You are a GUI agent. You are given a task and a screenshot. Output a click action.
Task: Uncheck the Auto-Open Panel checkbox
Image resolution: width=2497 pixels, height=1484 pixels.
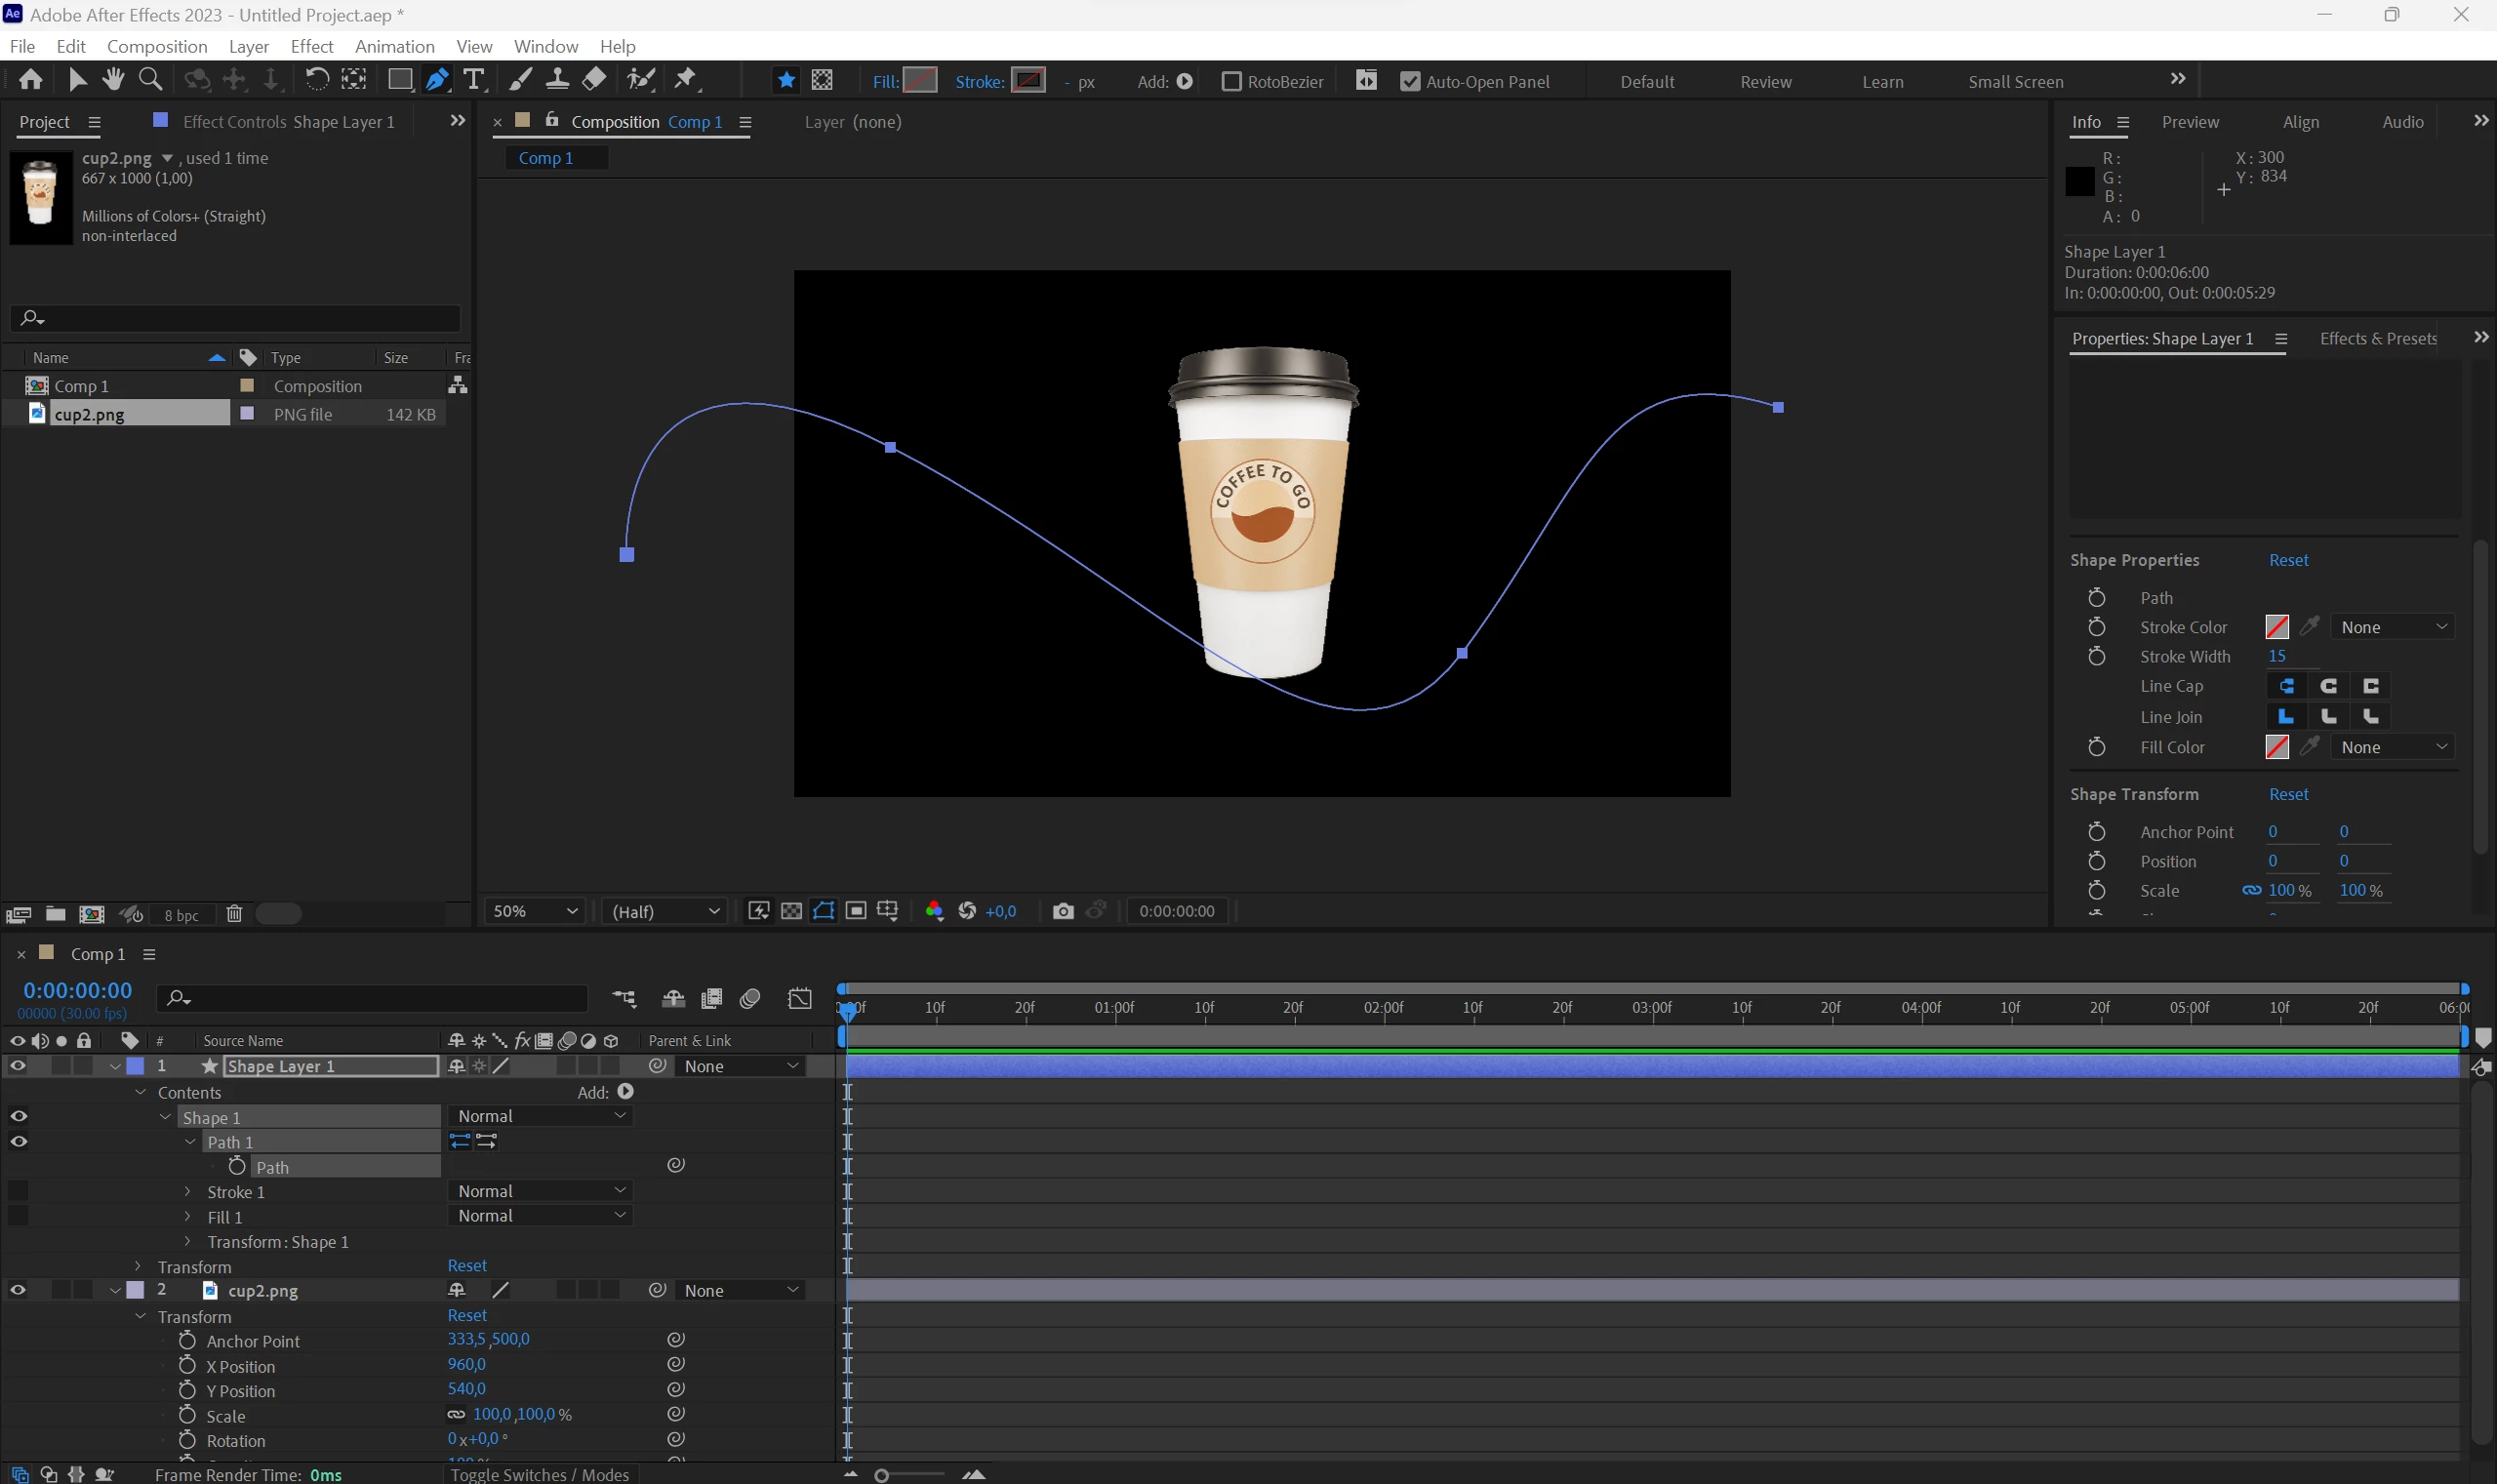click(x=1410, y=82)
